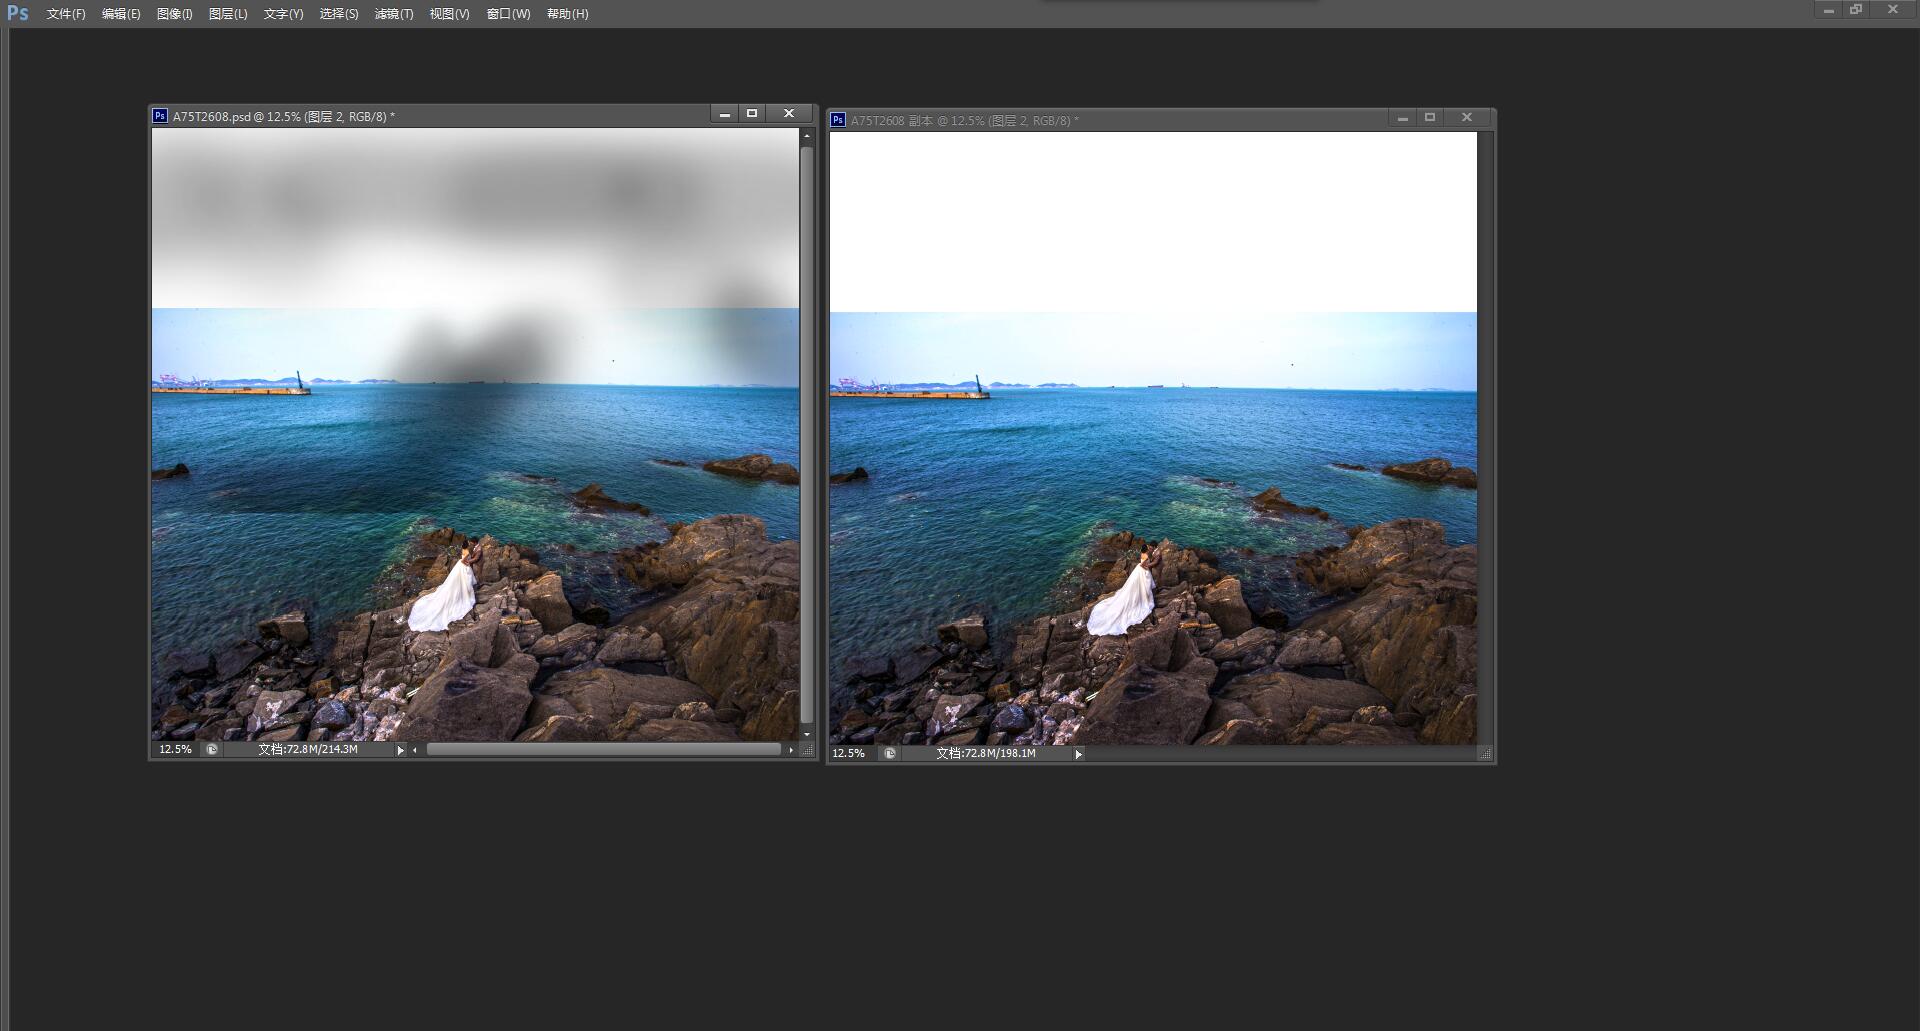Screen dimensions: 1920x1031
Task: Open the 图层(L) menu
Action: (228, 14)
